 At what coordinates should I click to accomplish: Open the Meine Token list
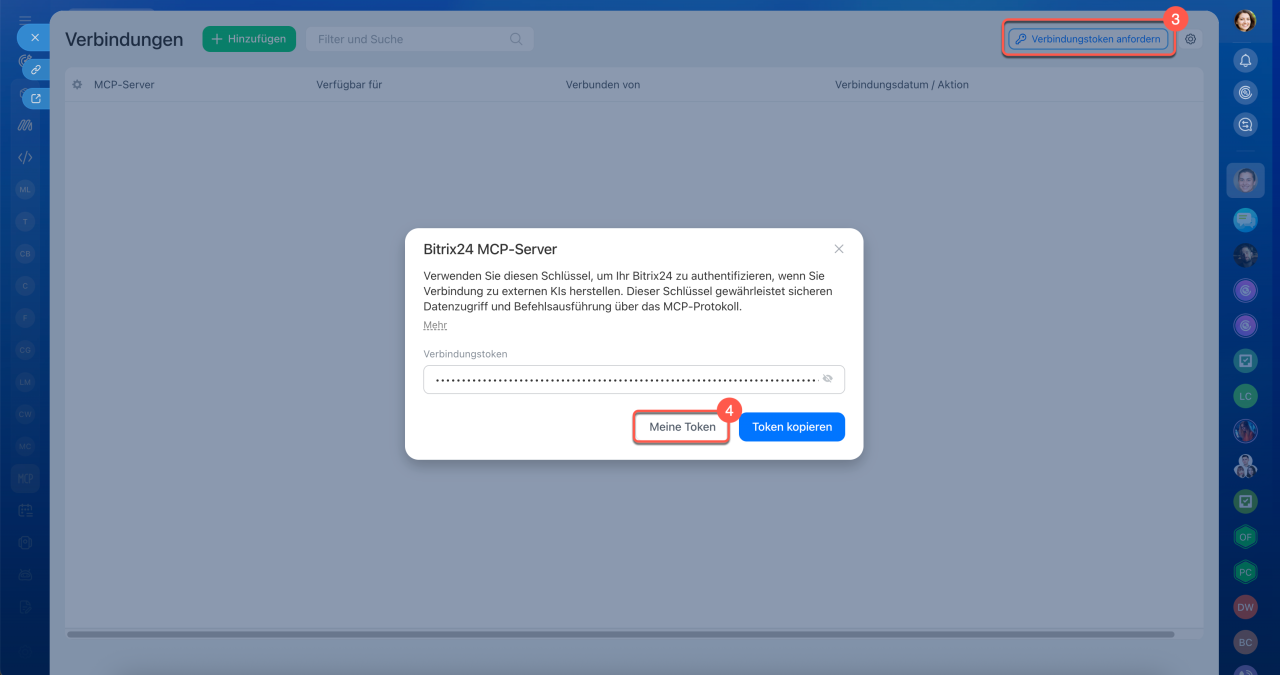[682, 427]
